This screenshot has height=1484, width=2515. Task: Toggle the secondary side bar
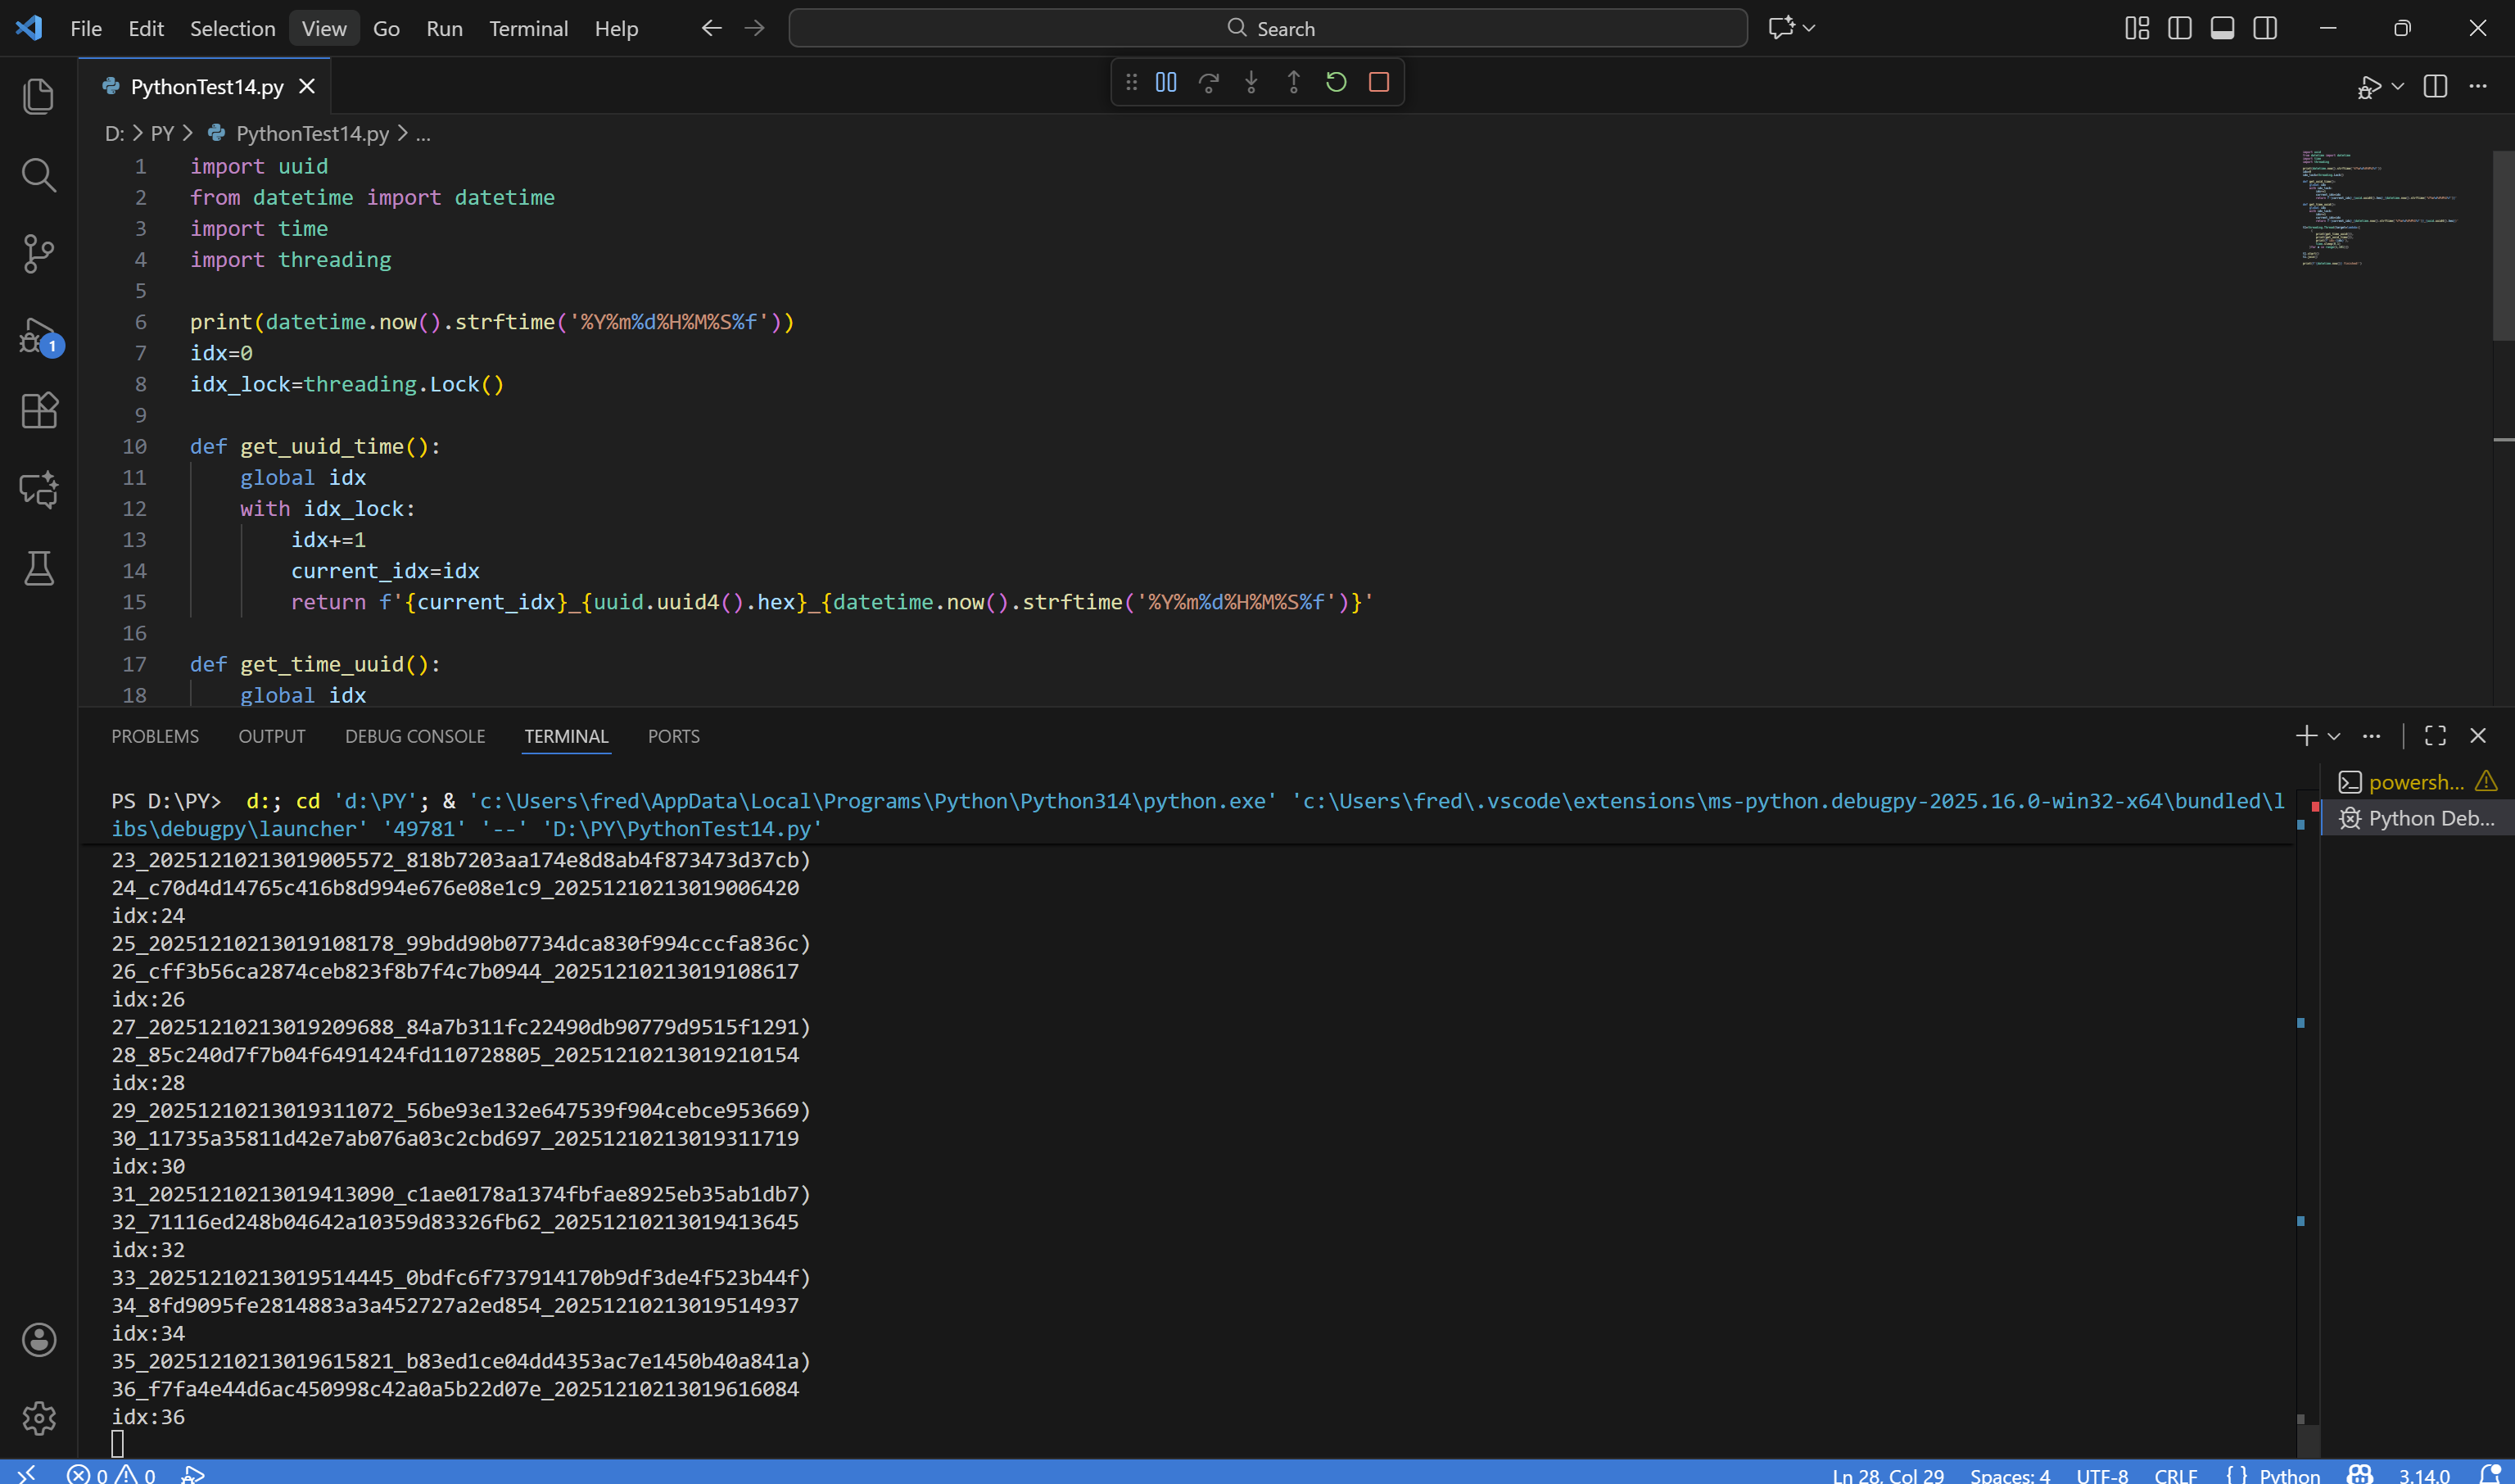point(2265,28)
